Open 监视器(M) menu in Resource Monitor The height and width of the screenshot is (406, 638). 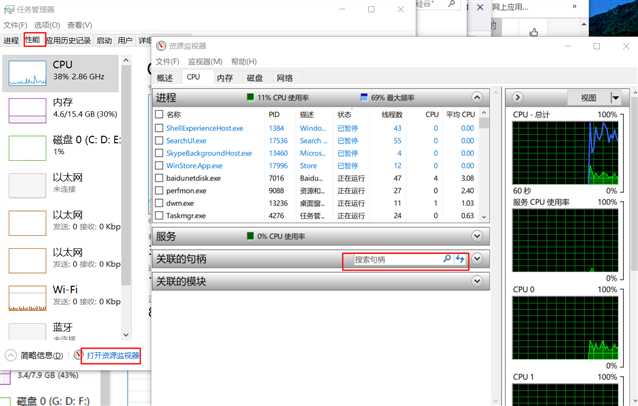pyautogui.click(x=205, y=61)
